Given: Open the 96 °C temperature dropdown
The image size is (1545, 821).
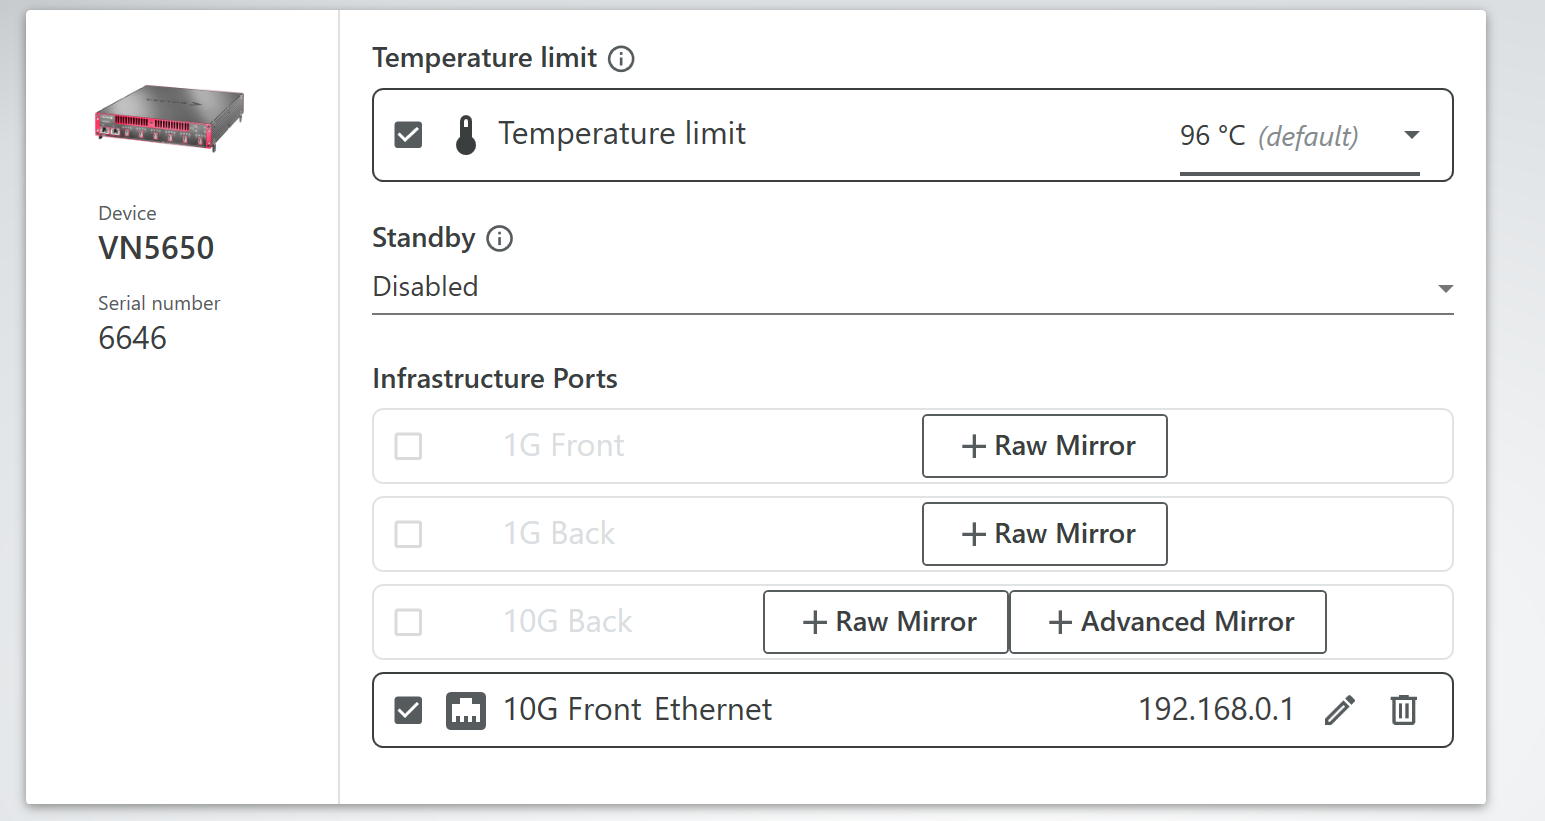Looking at the screenshot, I should [x=1299, y=136].
